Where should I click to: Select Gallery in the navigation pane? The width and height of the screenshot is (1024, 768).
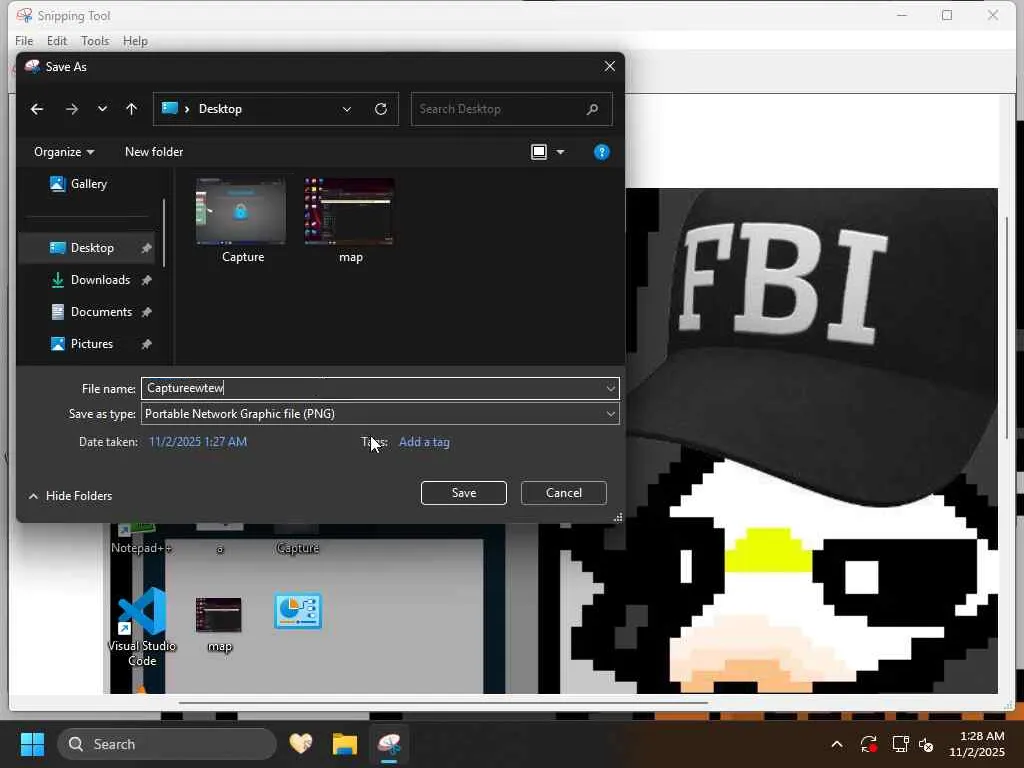click(88, 184)
